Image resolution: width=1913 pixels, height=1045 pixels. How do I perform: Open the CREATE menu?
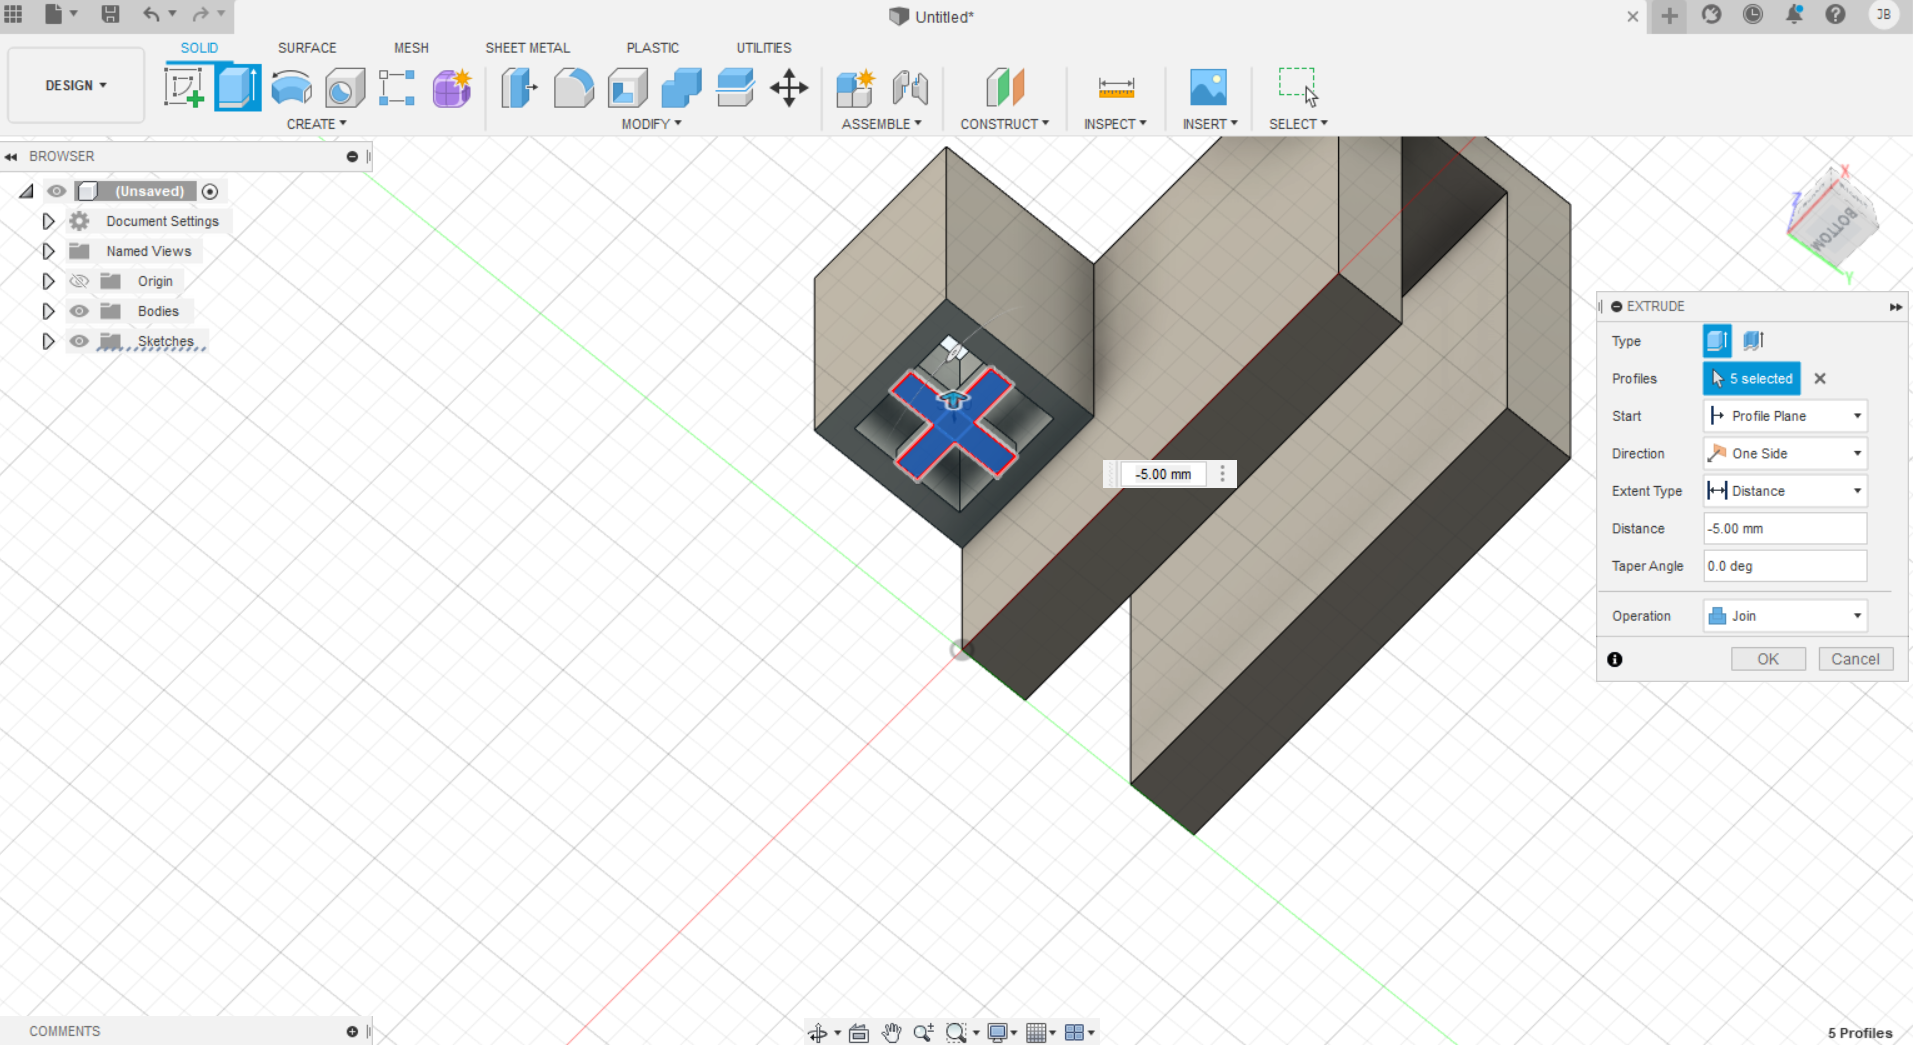[316, 124]
